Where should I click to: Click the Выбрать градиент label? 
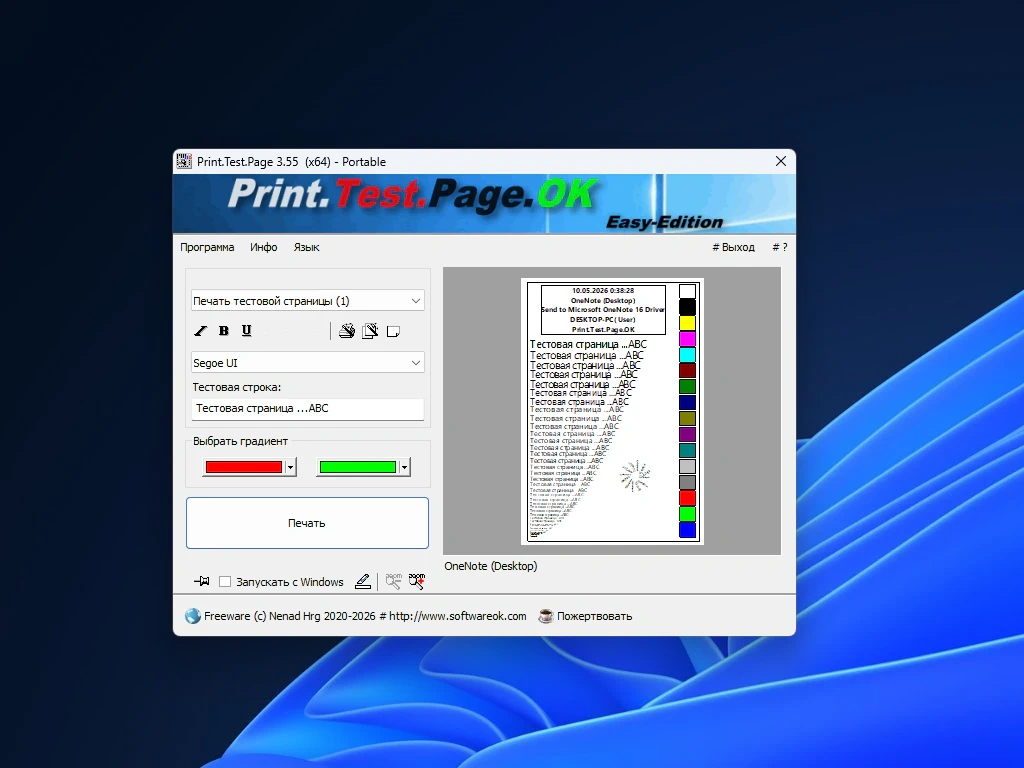tap(240, 441)
